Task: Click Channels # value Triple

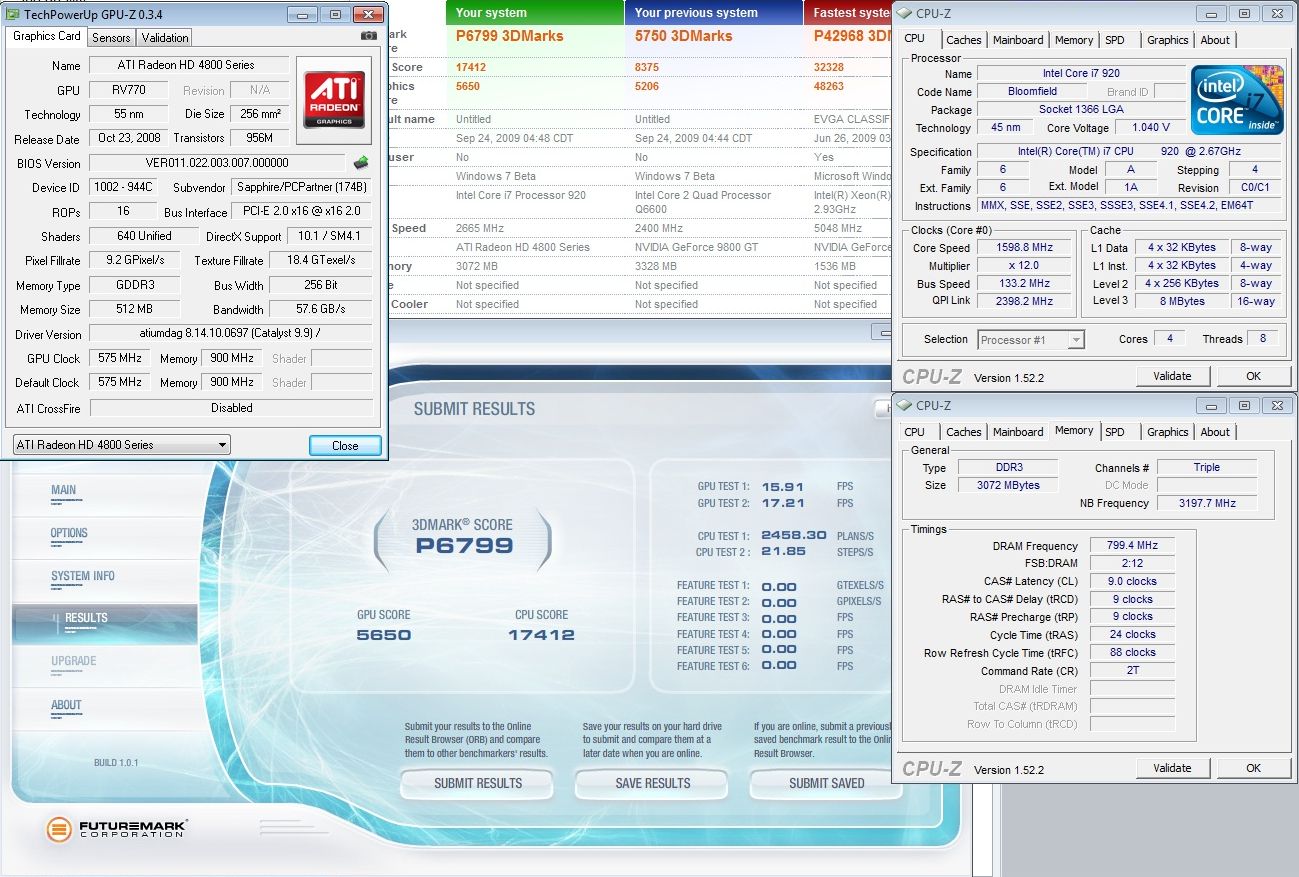Action: click(x=1206, y=468)
